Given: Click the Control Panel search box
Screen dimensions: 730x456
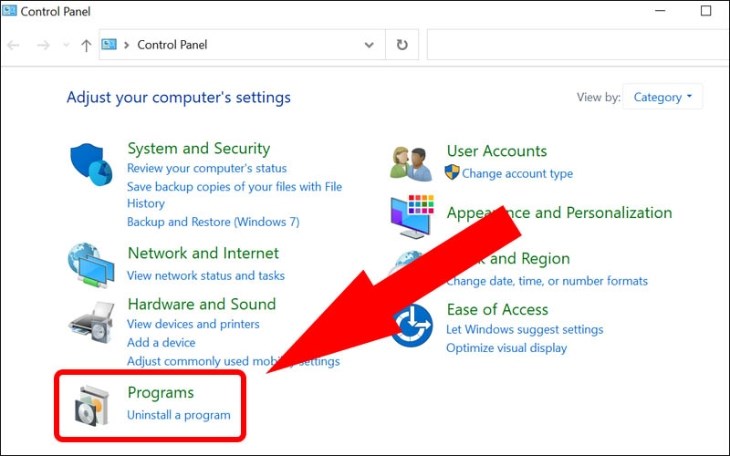Looking at the screenshot, I should tap(578, 45).
